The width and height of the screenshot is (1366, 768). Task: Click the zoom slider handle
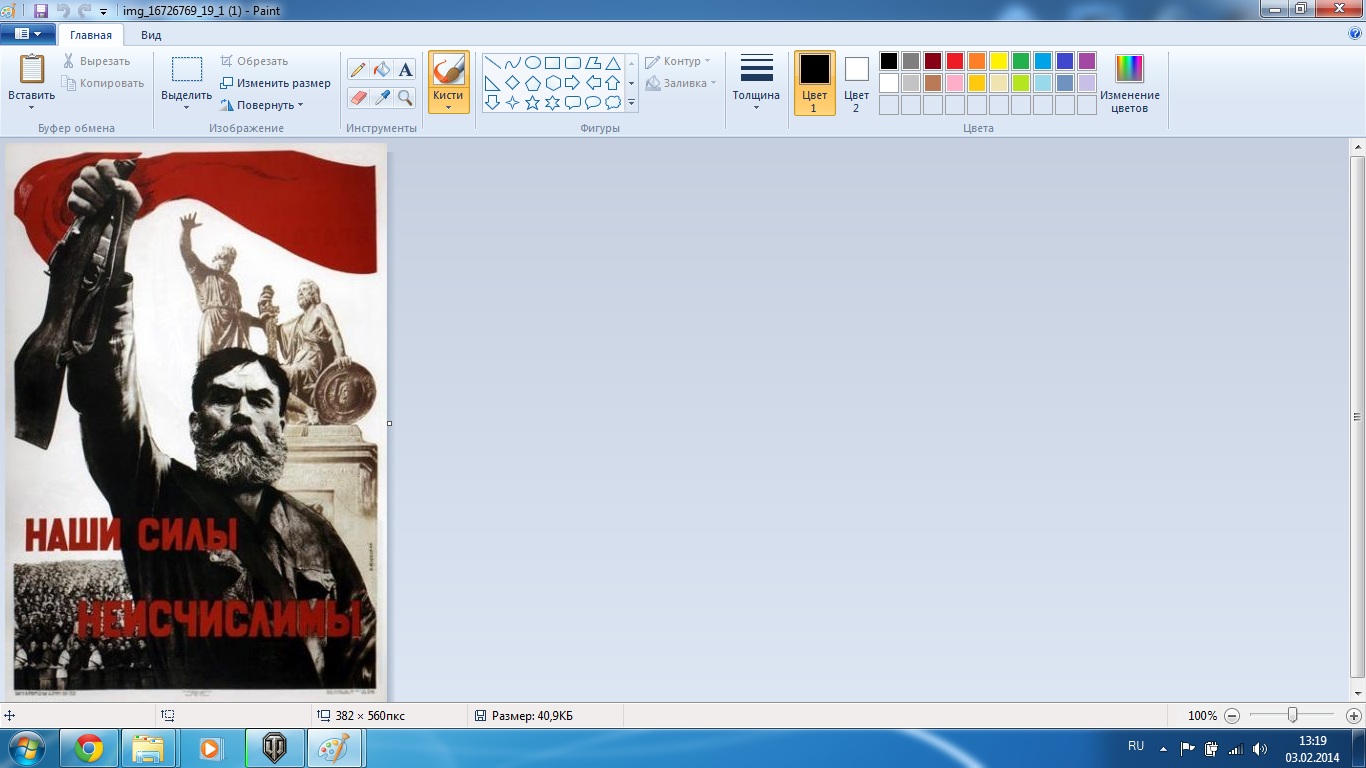(1292, 715)
